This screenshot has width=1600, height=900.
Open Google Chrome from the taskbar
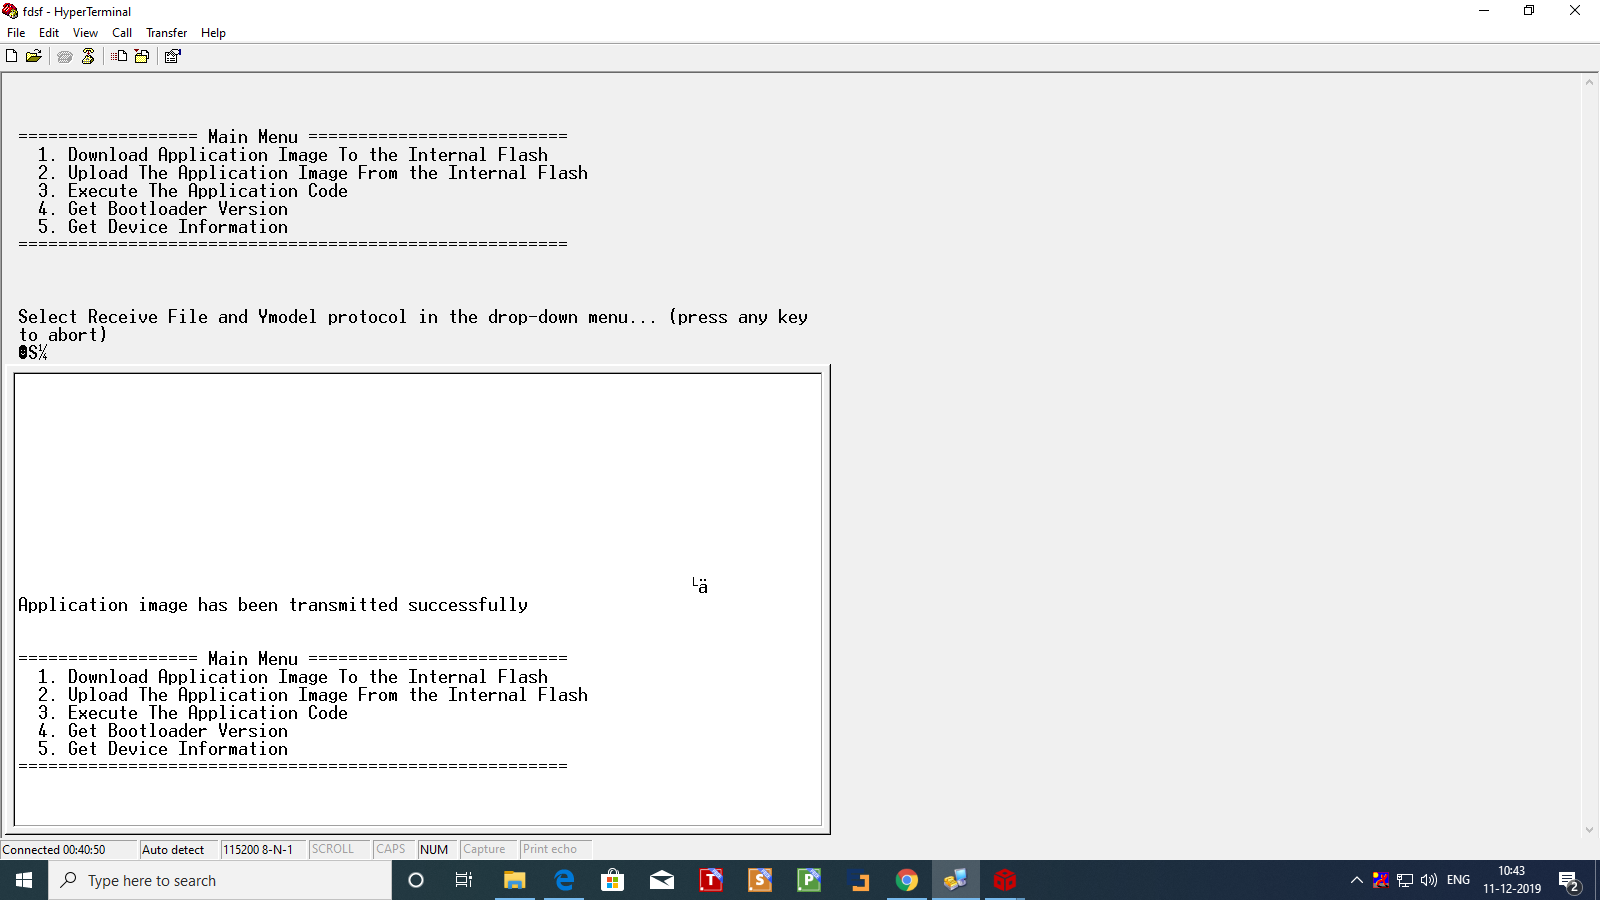[x=907, y=880]
